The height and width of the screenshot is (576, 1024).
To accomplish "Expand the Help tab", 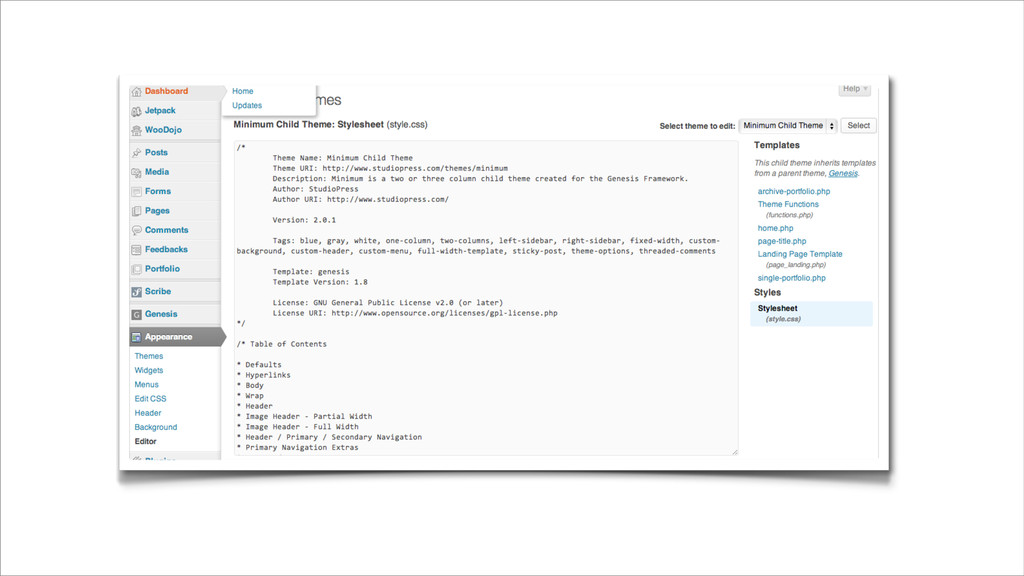I will click(x=855, y=89).
